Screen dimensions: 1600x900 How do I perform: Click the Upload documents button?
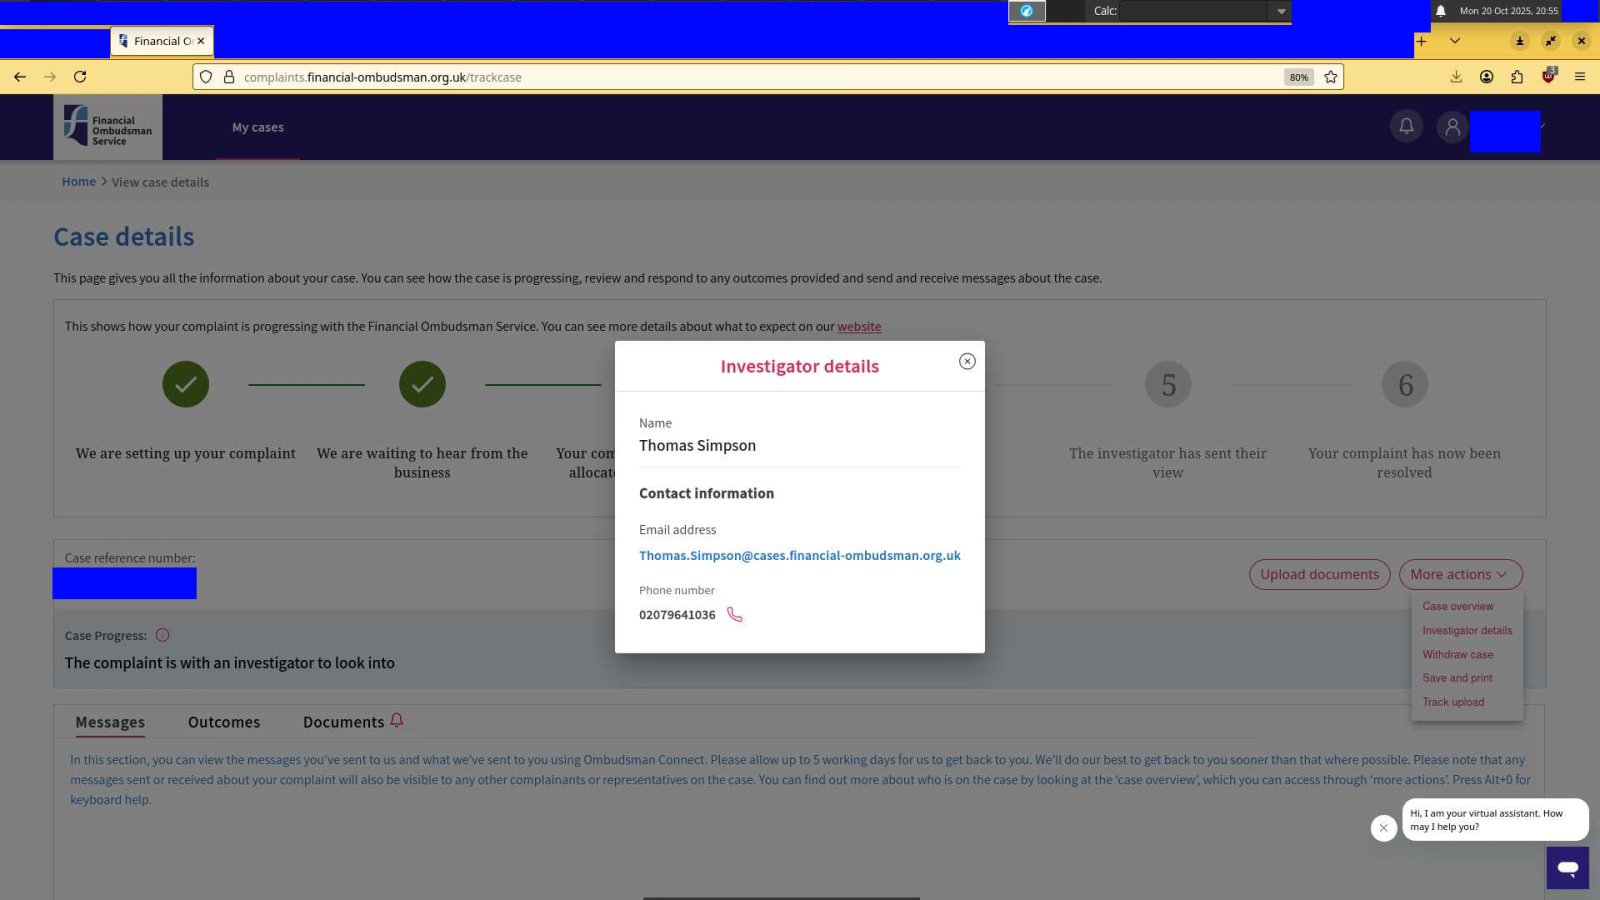(x=1318, y=574)
